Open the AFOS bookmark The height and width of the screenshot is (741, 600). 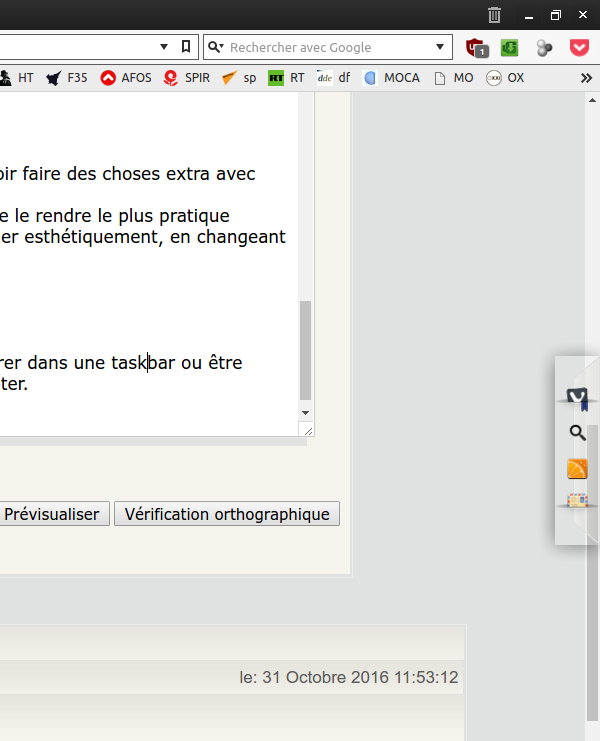(x=126, y=78)
